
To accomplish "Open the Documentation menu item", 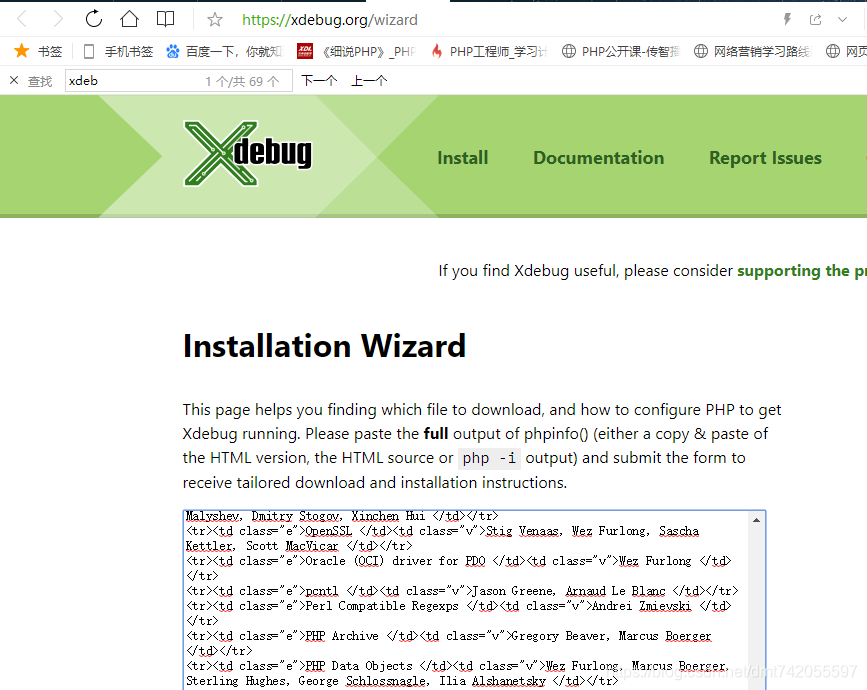I will click(598, 158).
